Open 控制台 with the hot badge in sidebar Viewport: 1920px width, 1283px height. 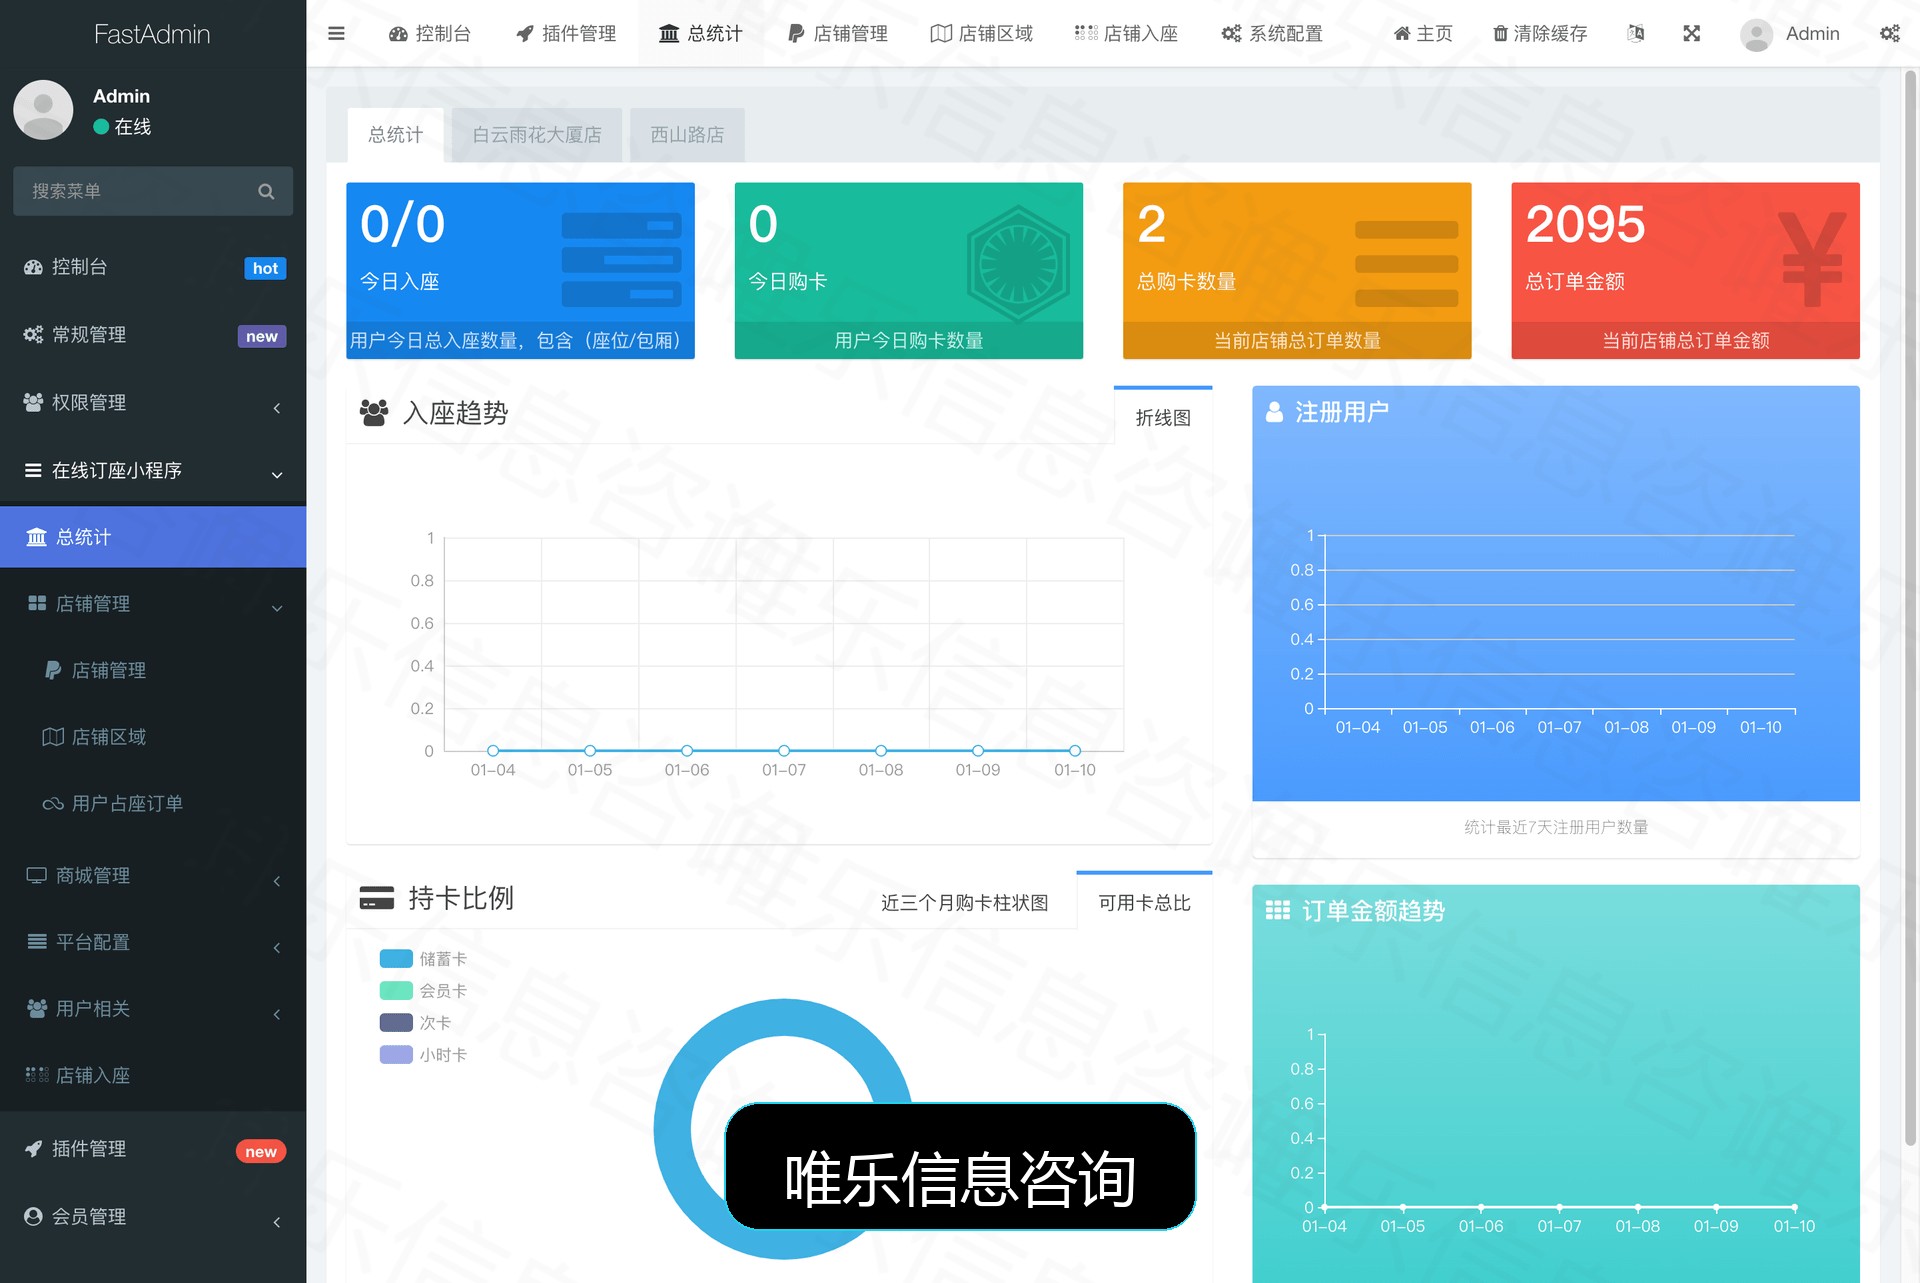(153, 267)
